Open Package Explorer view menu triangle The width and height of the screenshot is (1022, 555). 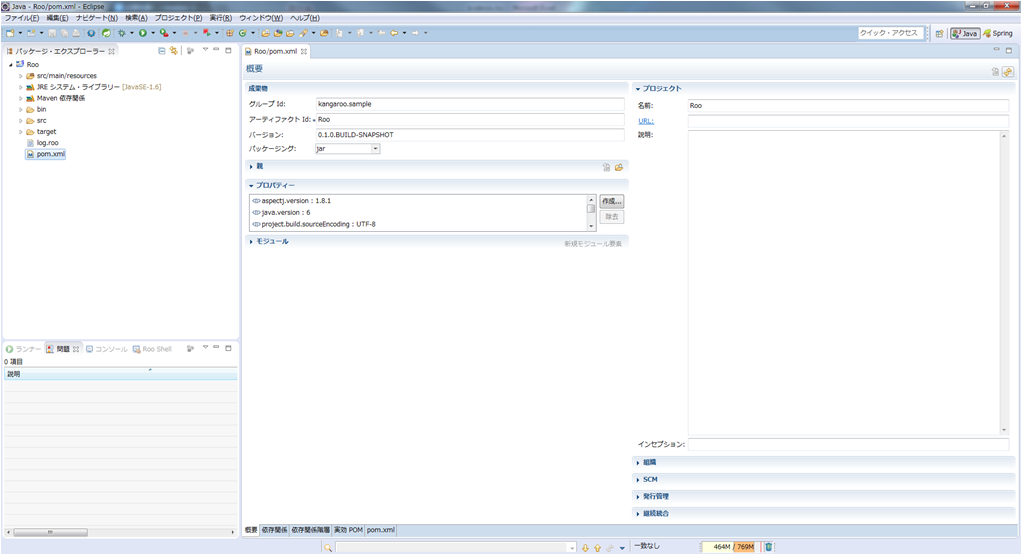point(205,50)
